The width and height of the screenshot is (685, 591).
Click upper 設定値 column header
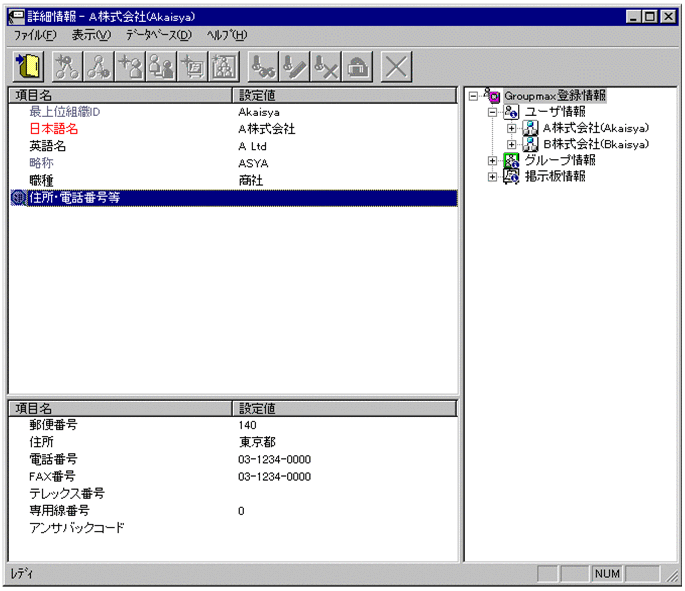click(x=344, y=95)
